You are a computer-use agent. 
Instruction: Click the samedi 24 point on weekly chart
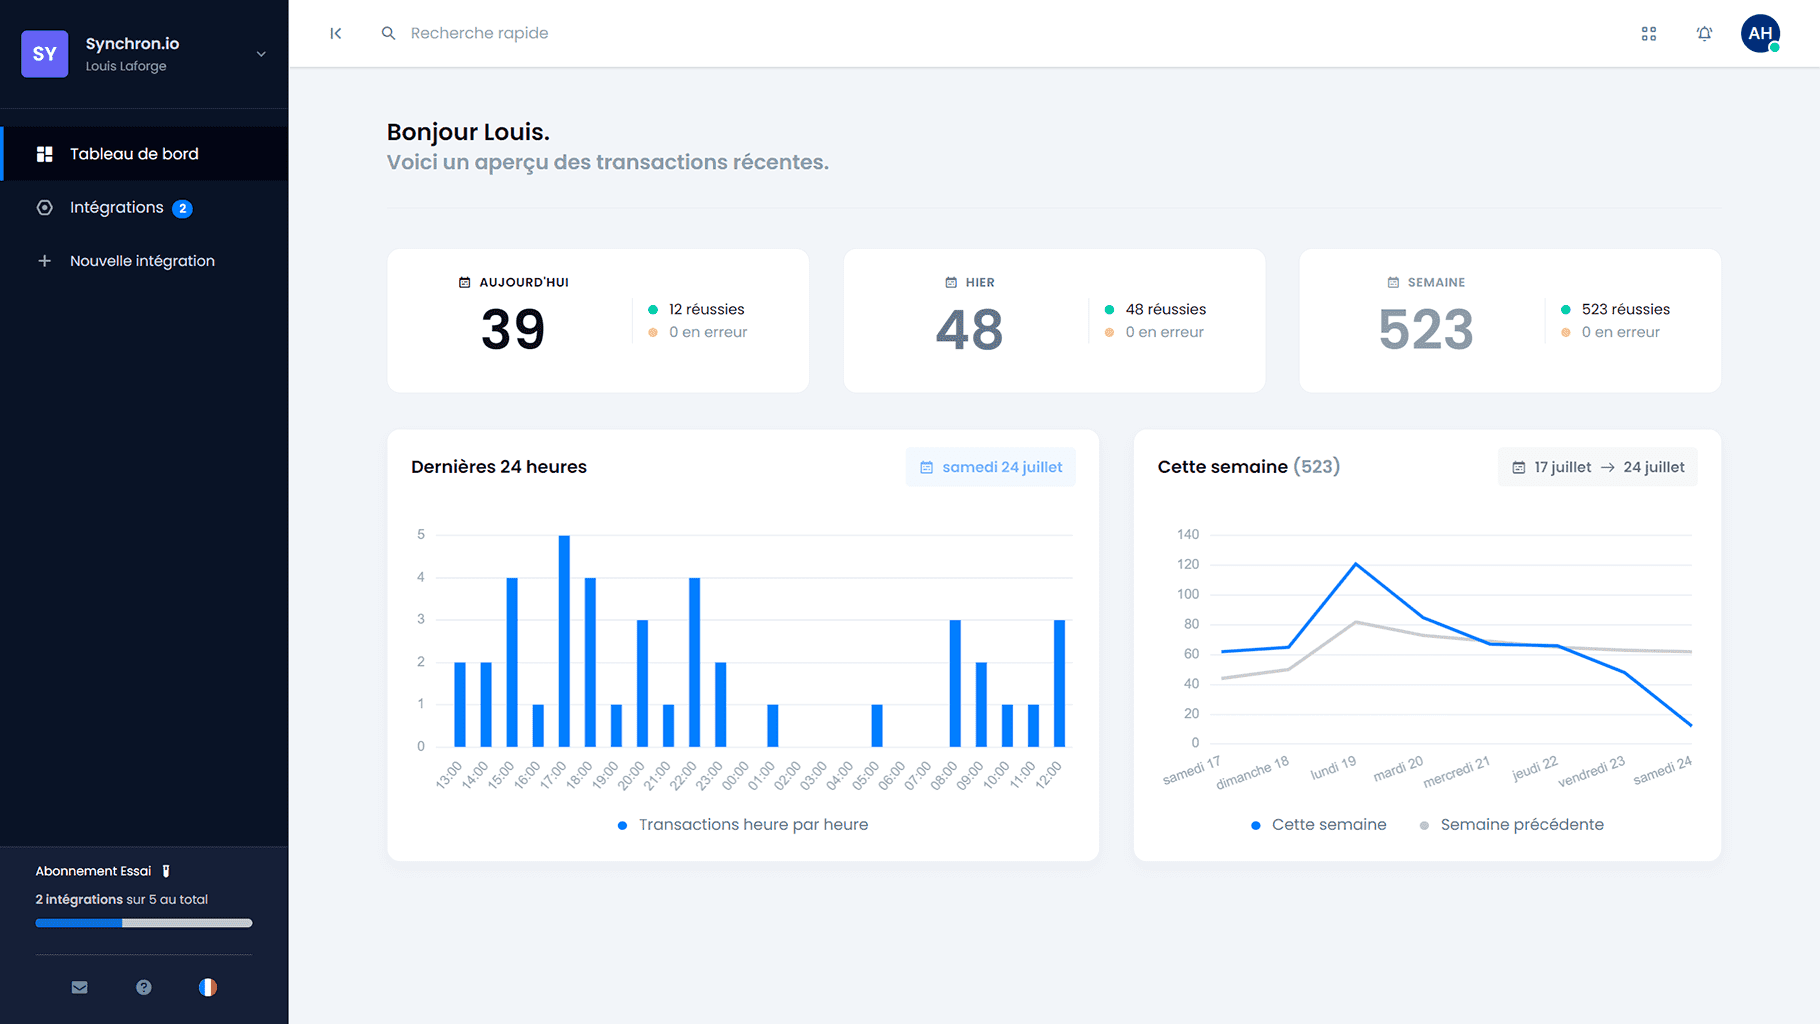pyautogui.click(x=1691, y=725)
